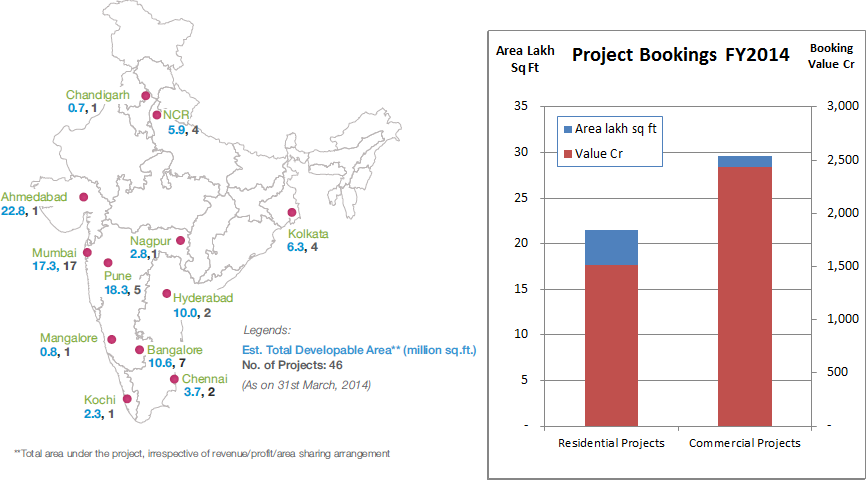Screen dimensions: 868x486
Task: Select the Kochi location dot
Action: (127, 398)
